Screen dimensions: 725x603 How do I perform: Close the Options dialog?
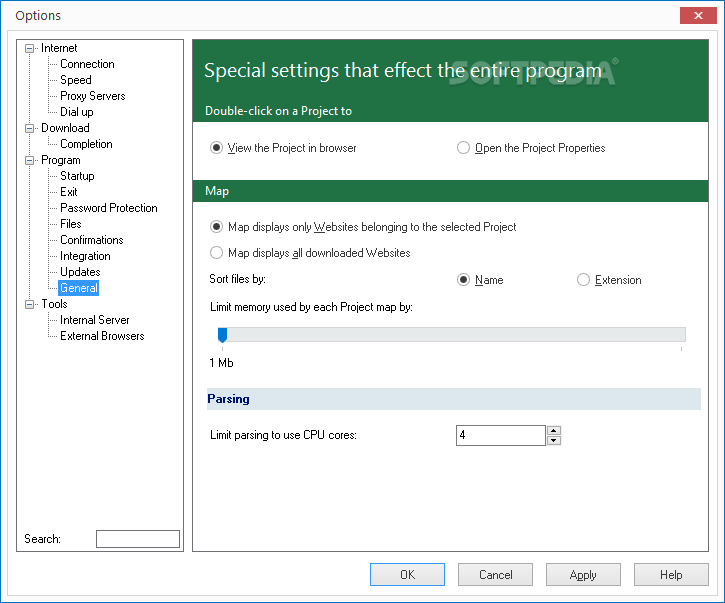(698, 16)
